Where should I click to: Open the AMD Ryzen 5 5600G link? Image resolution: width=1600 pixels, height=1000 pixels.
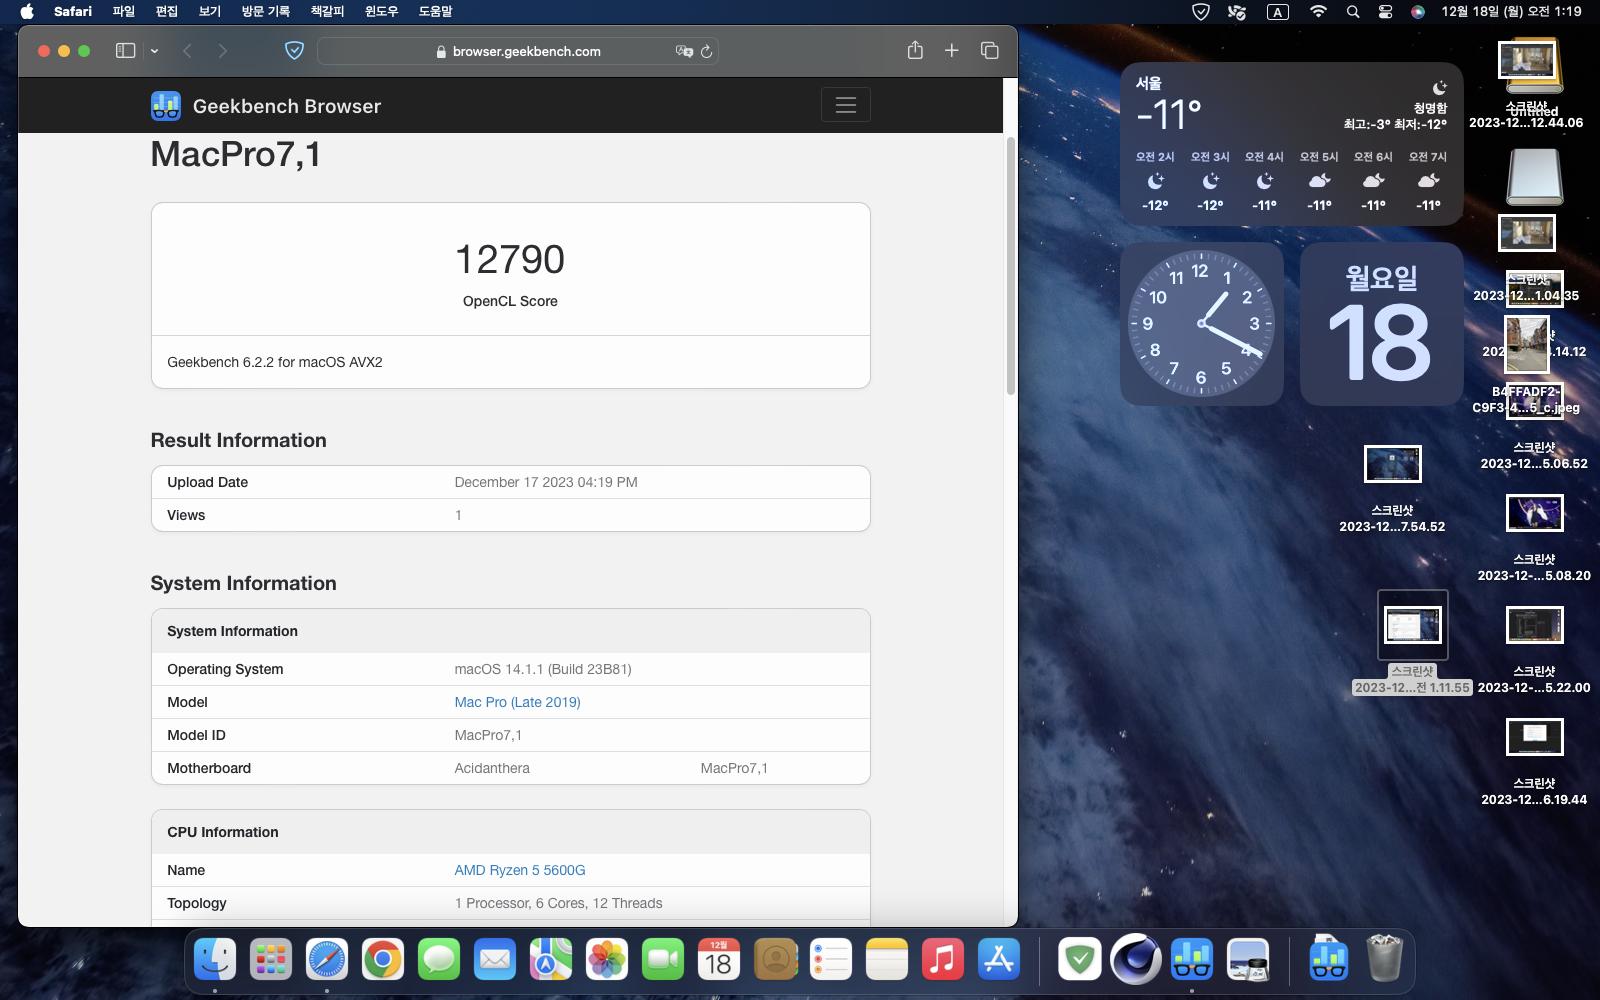click(519, 870)
